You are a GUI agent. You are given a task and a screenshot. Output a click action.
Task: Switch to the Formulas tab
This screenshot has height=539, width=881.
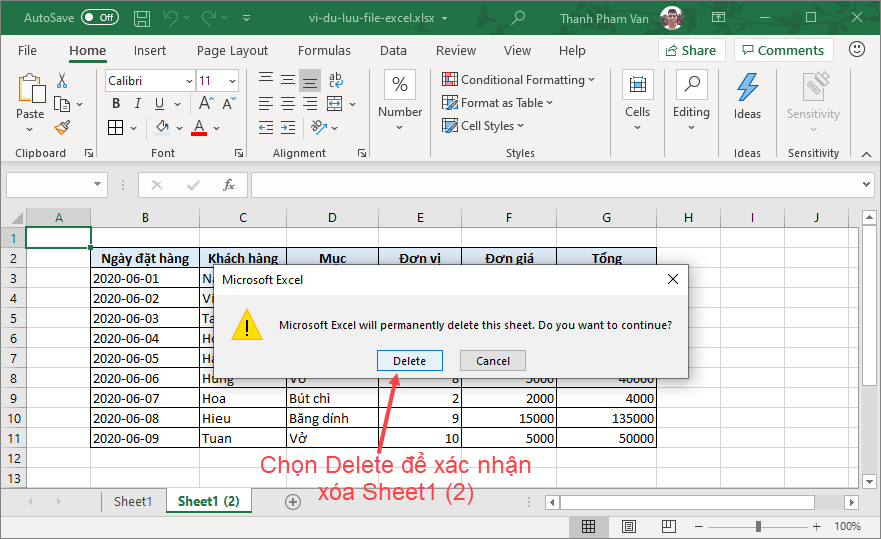[324, 51]
